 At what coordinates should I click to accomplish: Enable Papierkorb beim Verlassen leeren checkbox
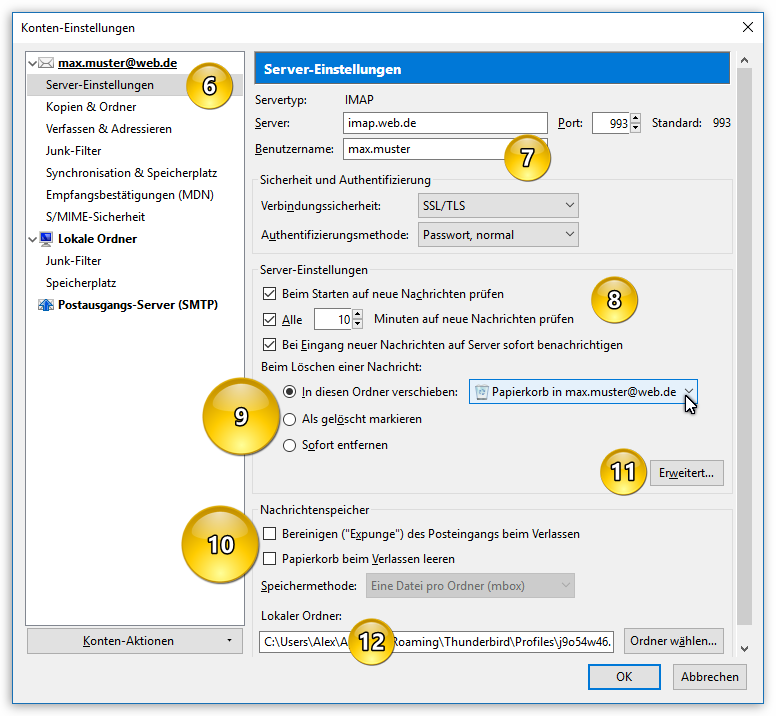269,559
